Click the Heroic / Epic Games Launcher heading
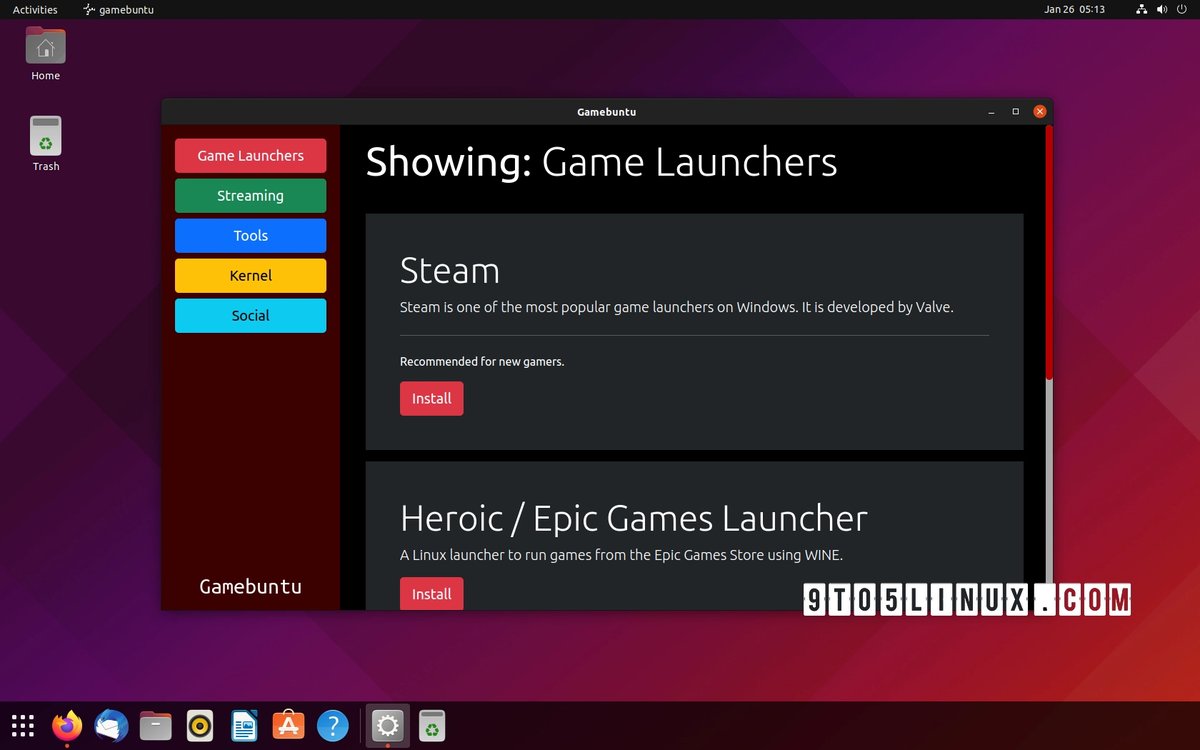 click(x=634, y=518)
